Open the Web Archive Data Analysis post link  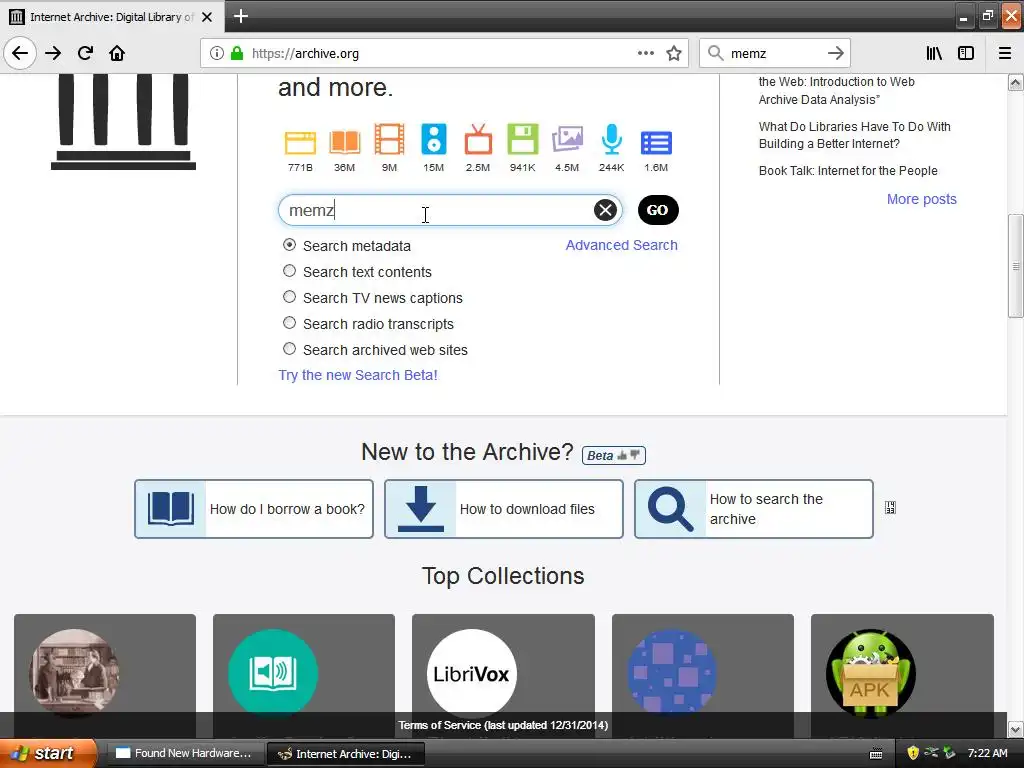tap(836, 91)
